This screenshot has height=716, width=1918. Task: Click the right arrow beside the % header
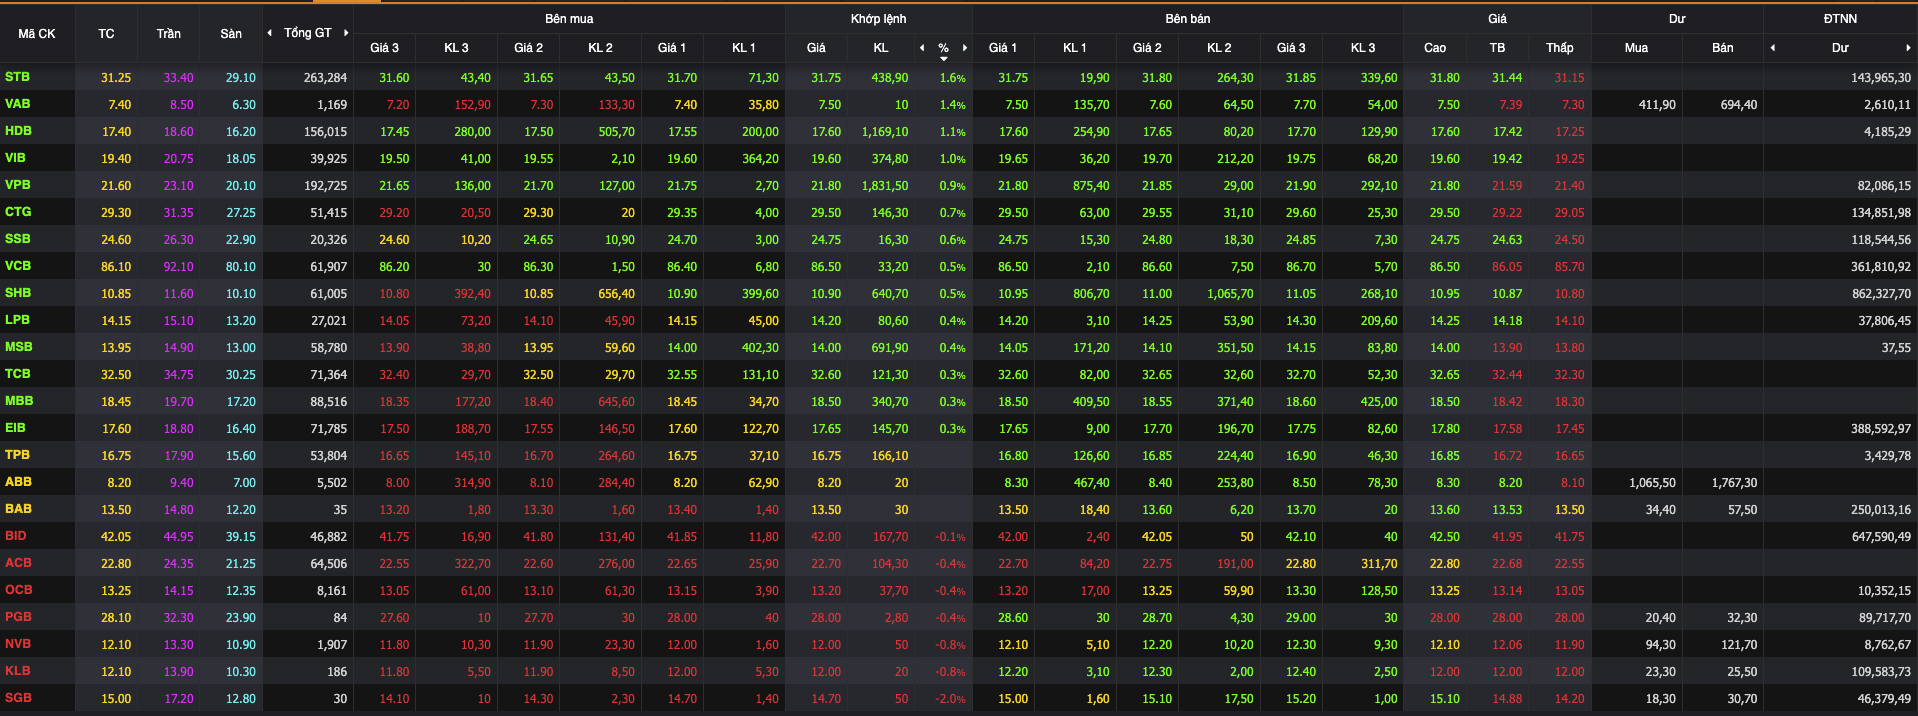tap(965, 48)
